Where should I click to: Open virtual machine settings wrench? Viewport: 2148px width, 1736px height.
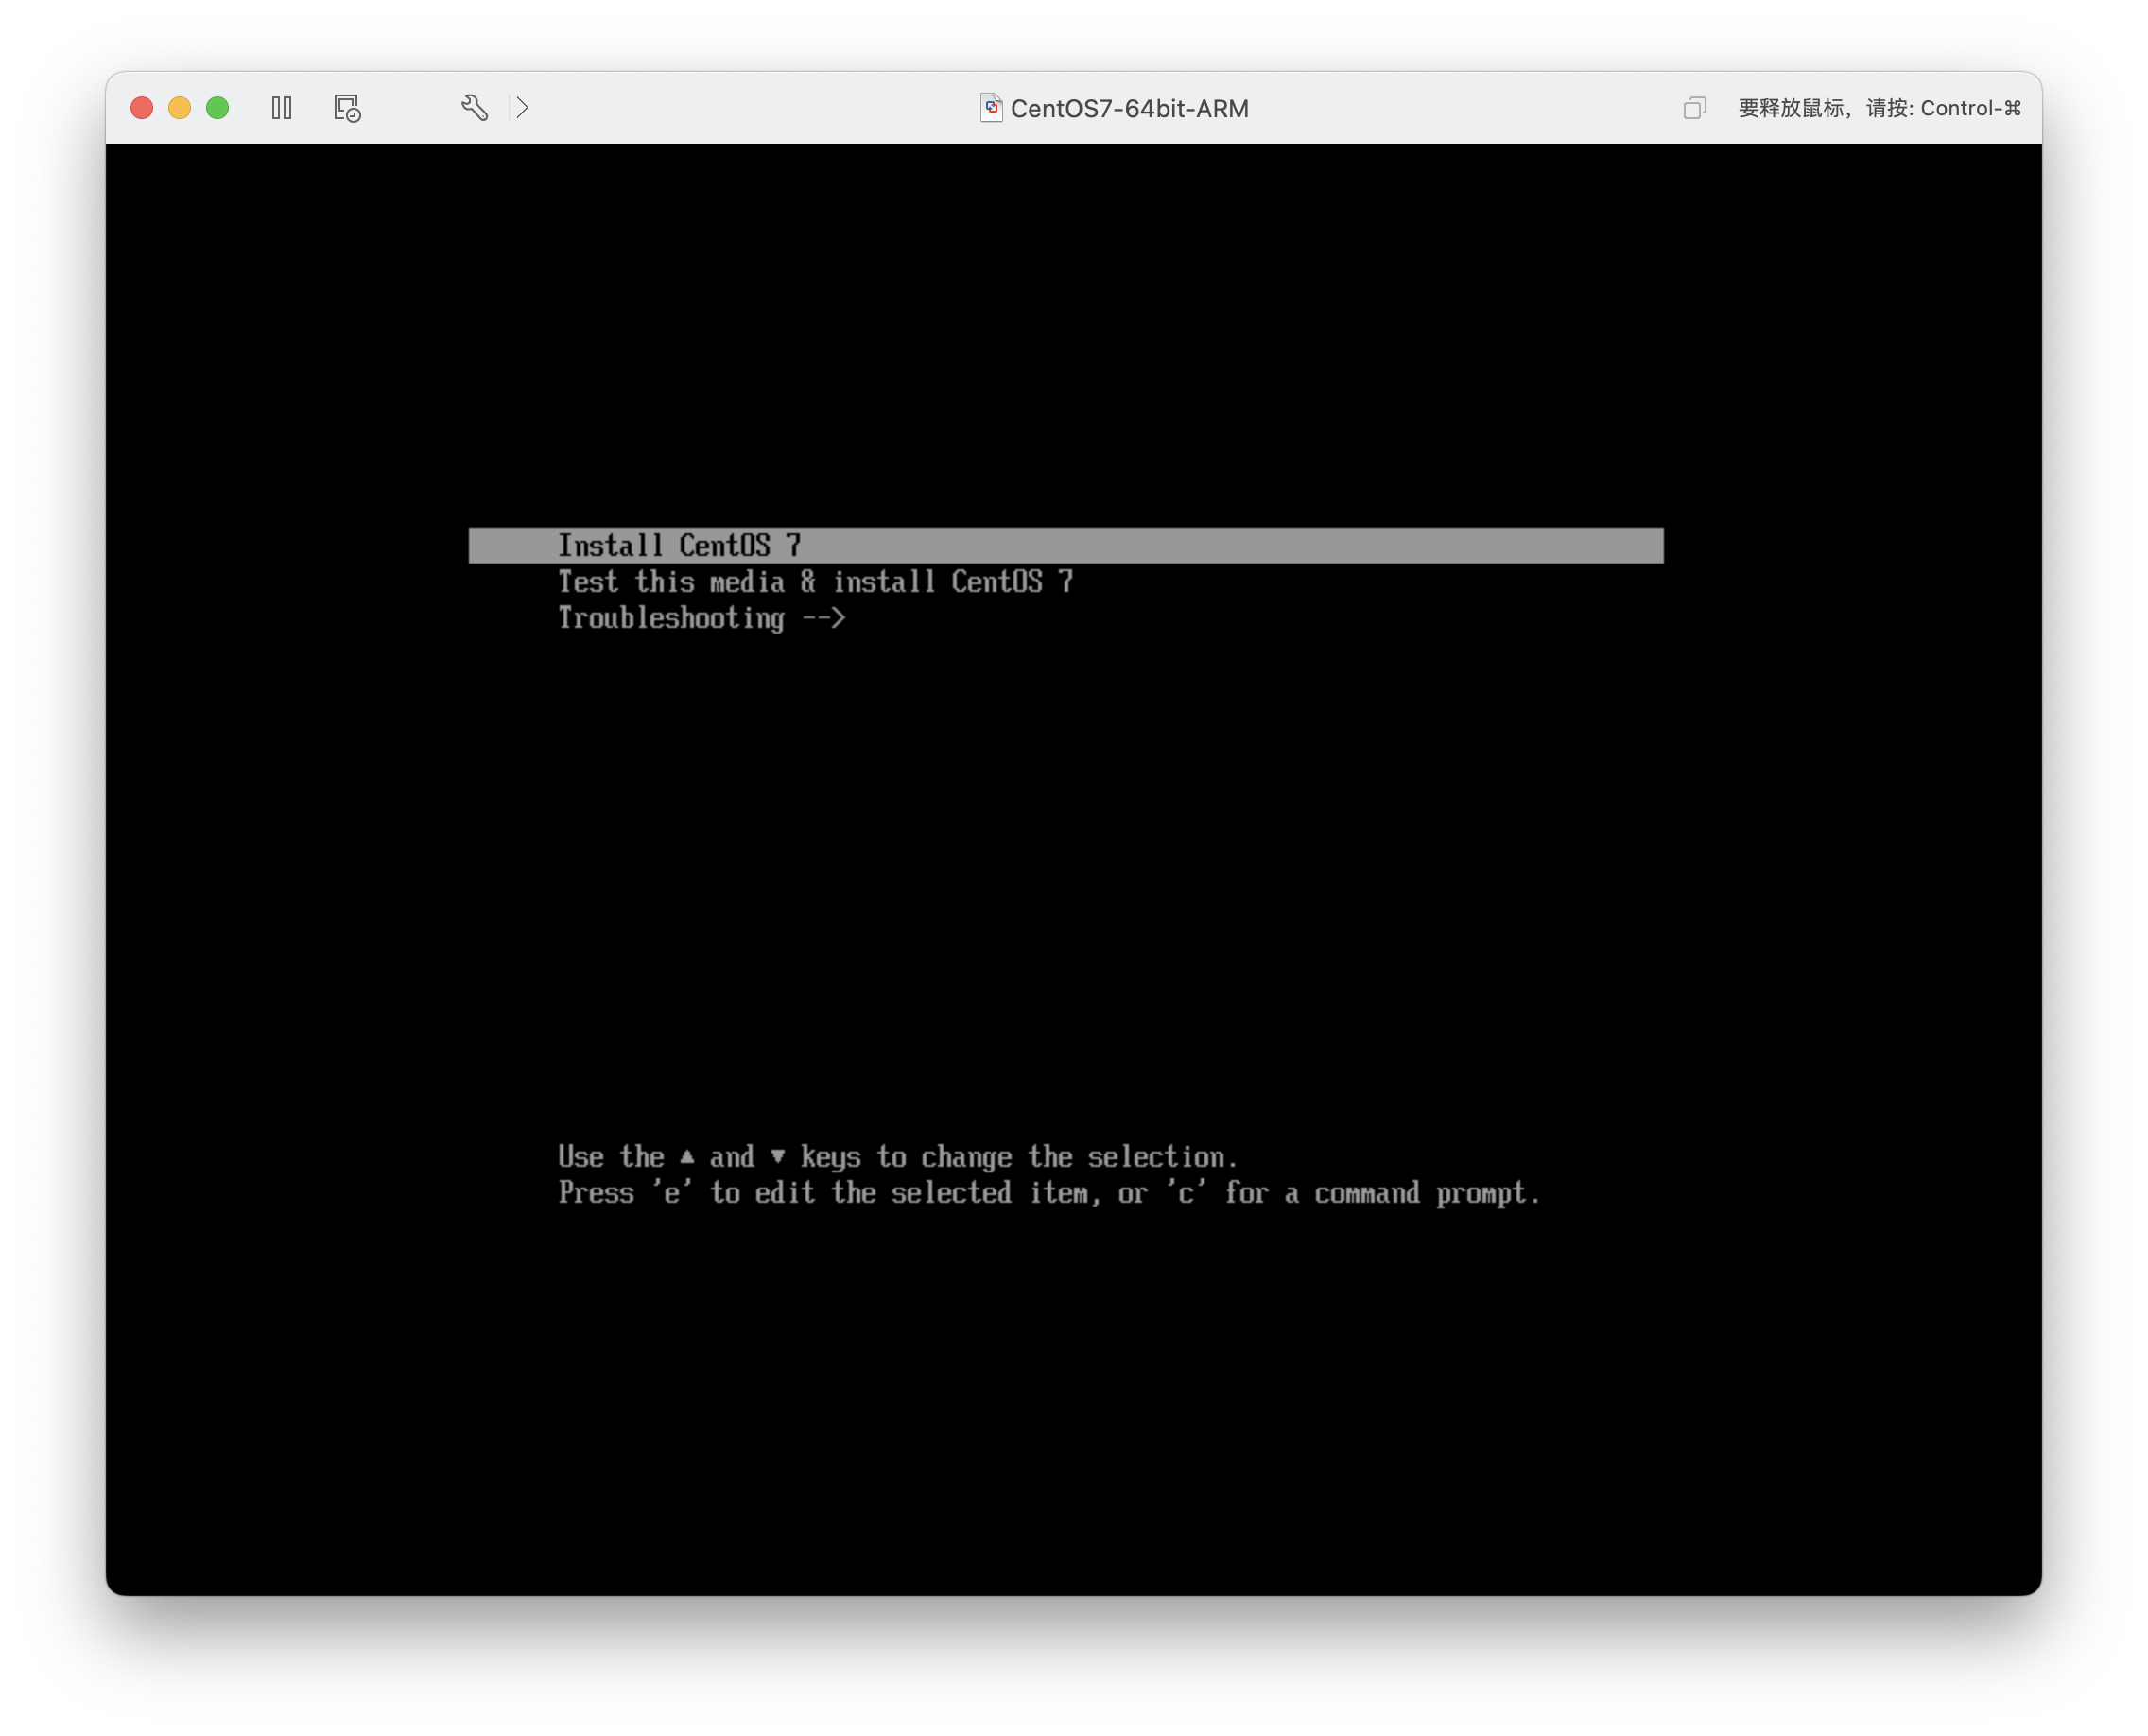pos(474,108)
